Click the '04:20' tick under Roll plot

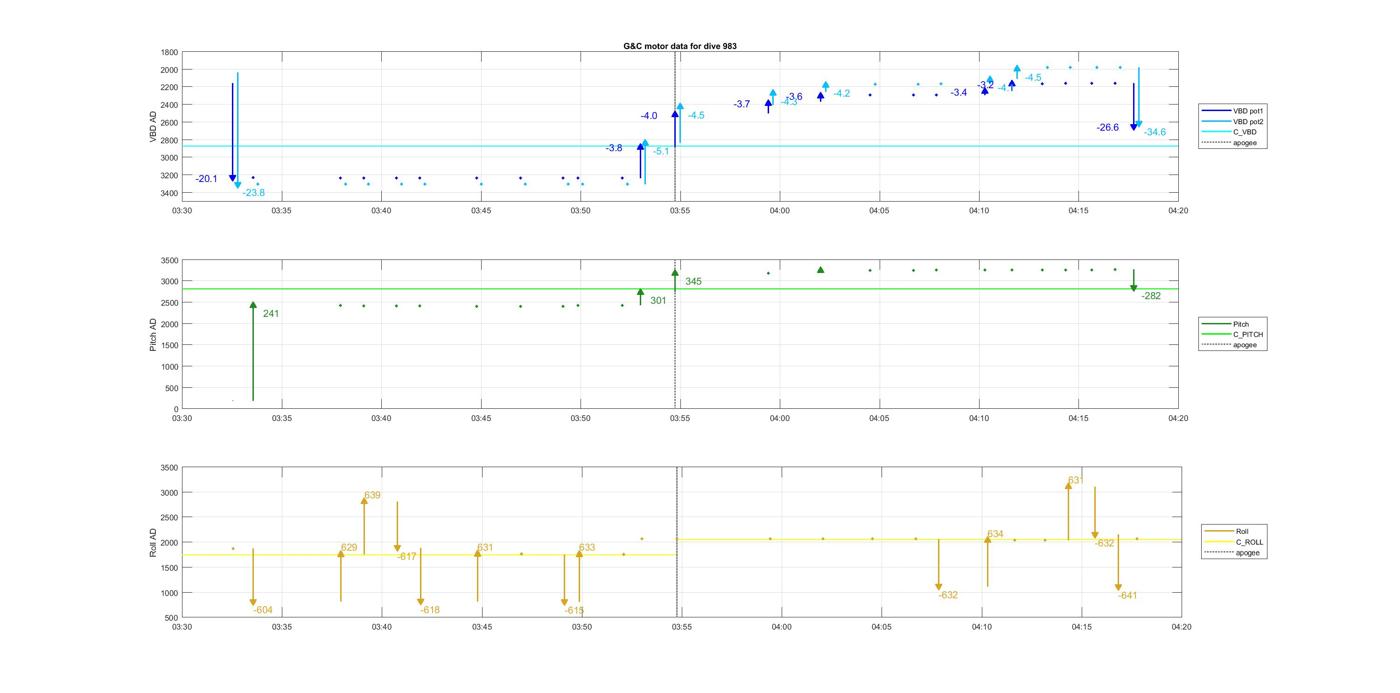click(1181, 627)
